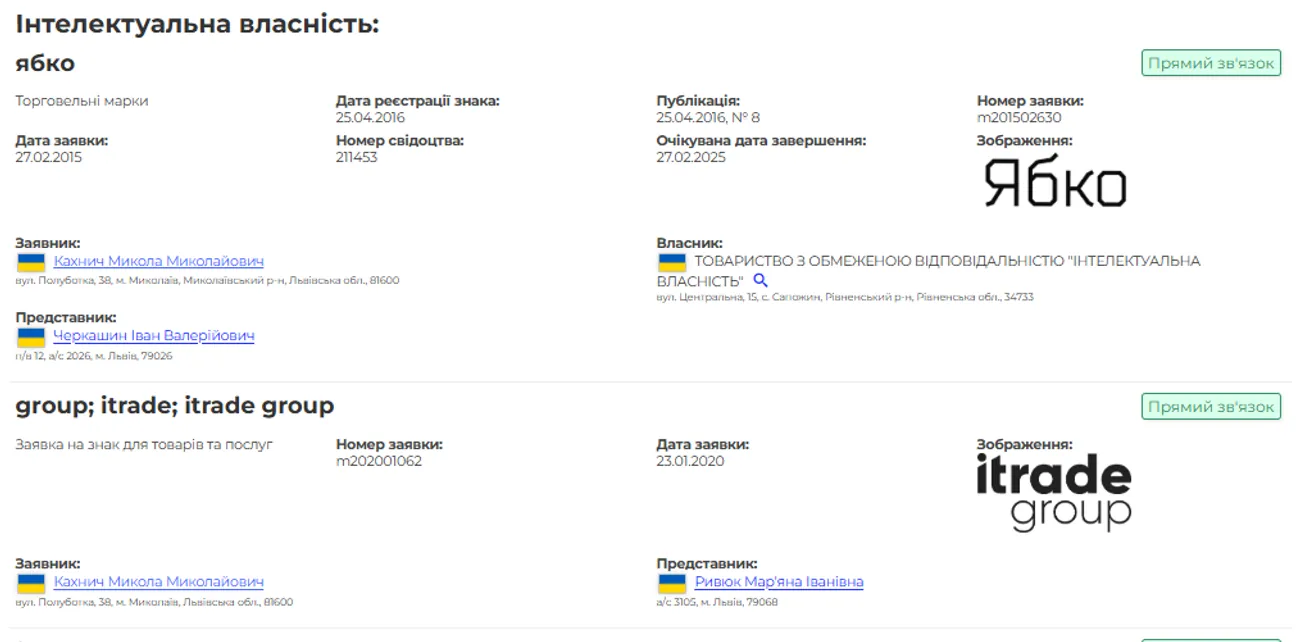Open representative Черкашин Іван Валерійович link

[153, 336]
